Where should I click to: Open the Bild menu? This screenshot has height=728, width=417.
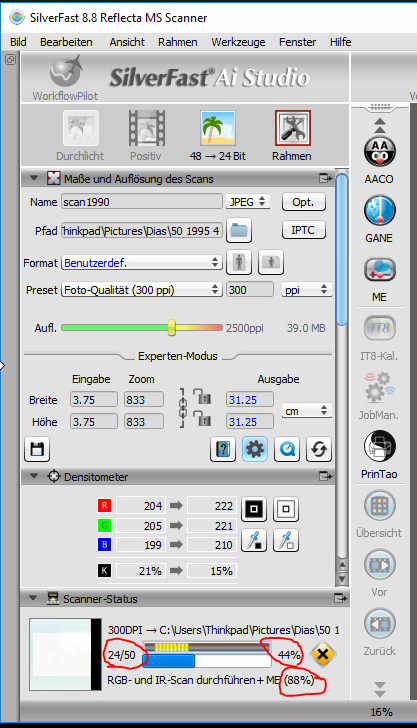click(18, 42)
